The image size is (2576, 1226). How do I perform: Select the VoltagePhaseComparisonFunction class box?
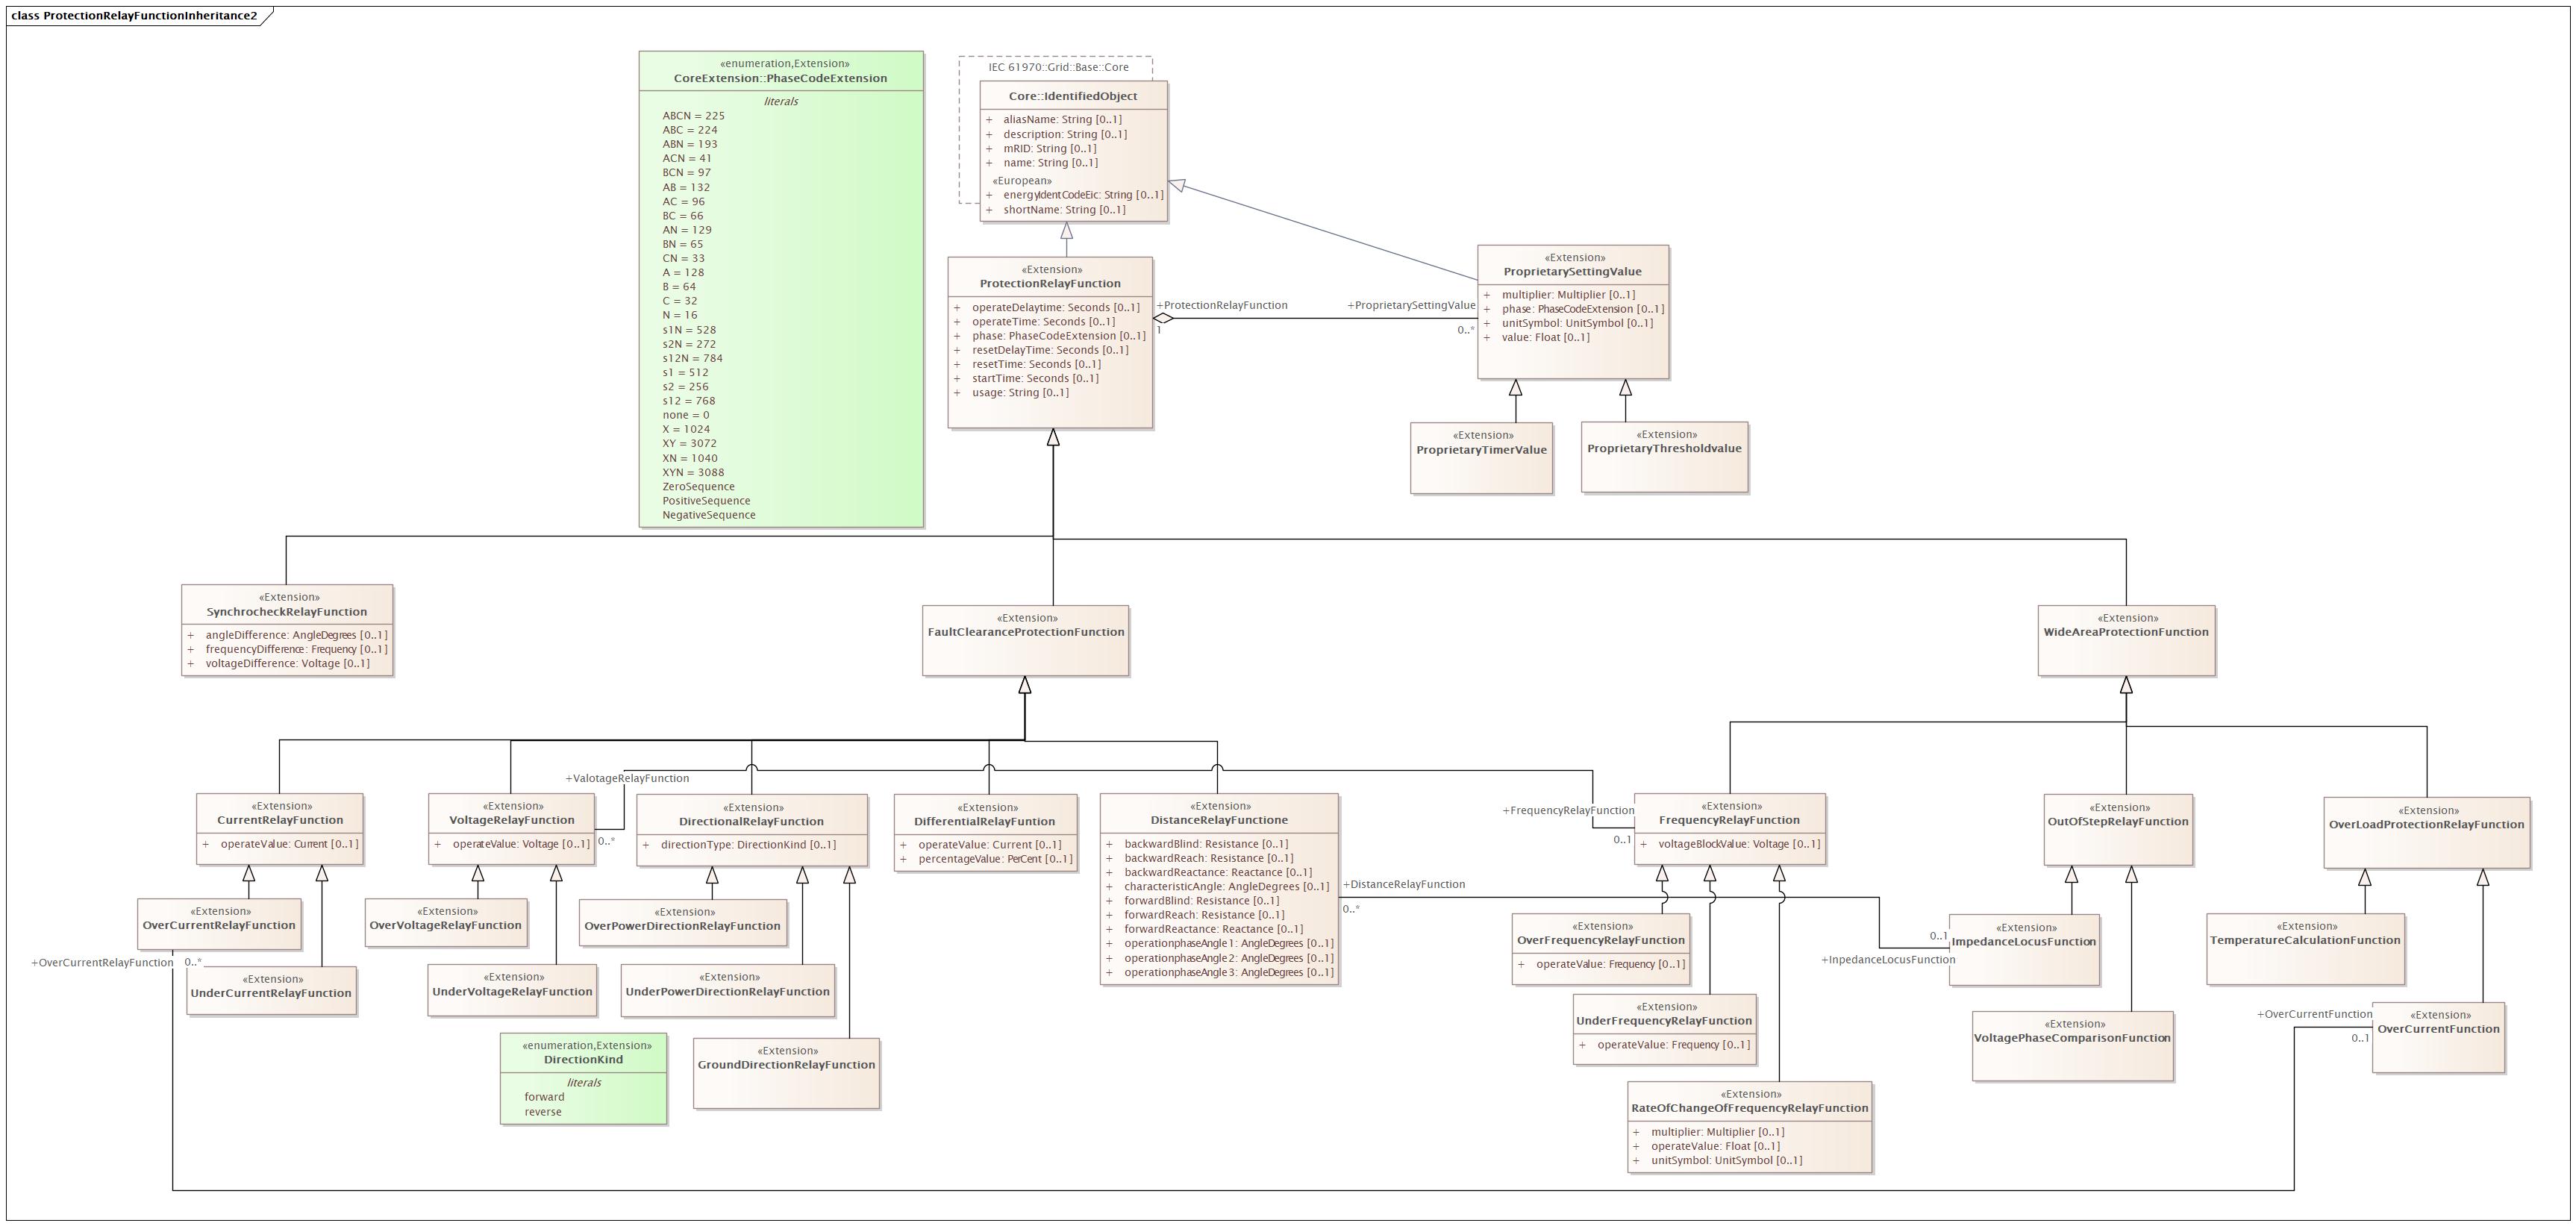(2072, 1046)
